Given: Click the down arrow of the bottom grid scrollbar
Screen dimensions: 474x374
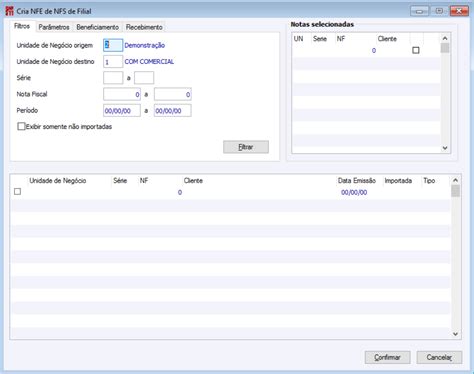Looking at the screenshot, I should click(x=455, y=334).
